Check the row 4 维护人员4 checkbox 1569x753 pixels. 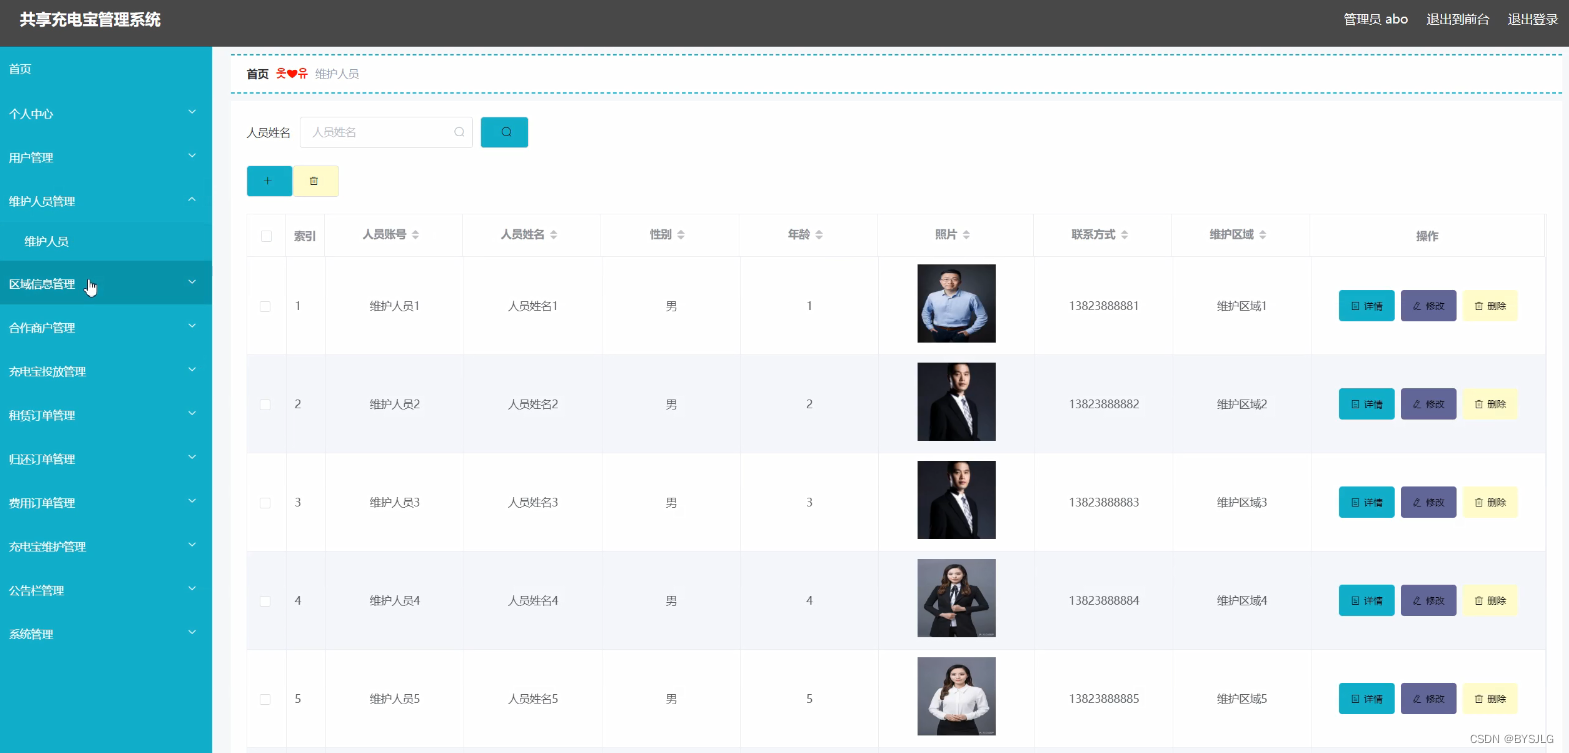click(x=265, y=601)
